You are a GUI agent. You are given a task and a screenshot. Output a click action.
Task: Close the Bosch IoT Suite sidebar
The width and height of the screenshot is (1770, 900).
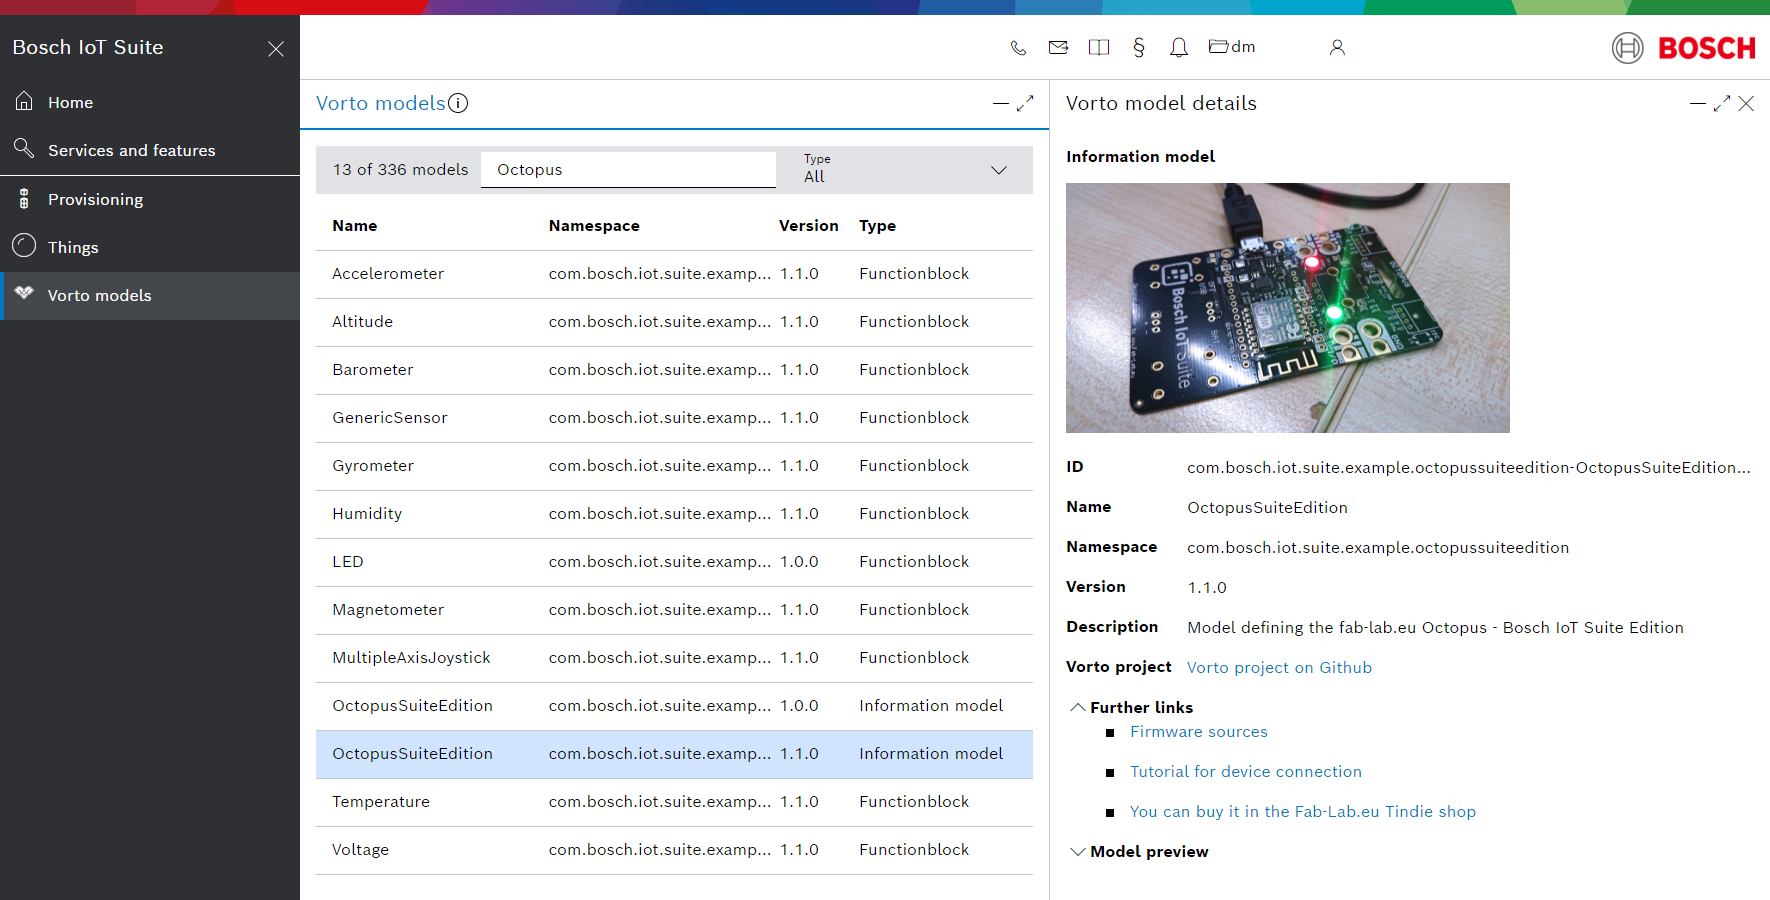[x=276, y=49]
